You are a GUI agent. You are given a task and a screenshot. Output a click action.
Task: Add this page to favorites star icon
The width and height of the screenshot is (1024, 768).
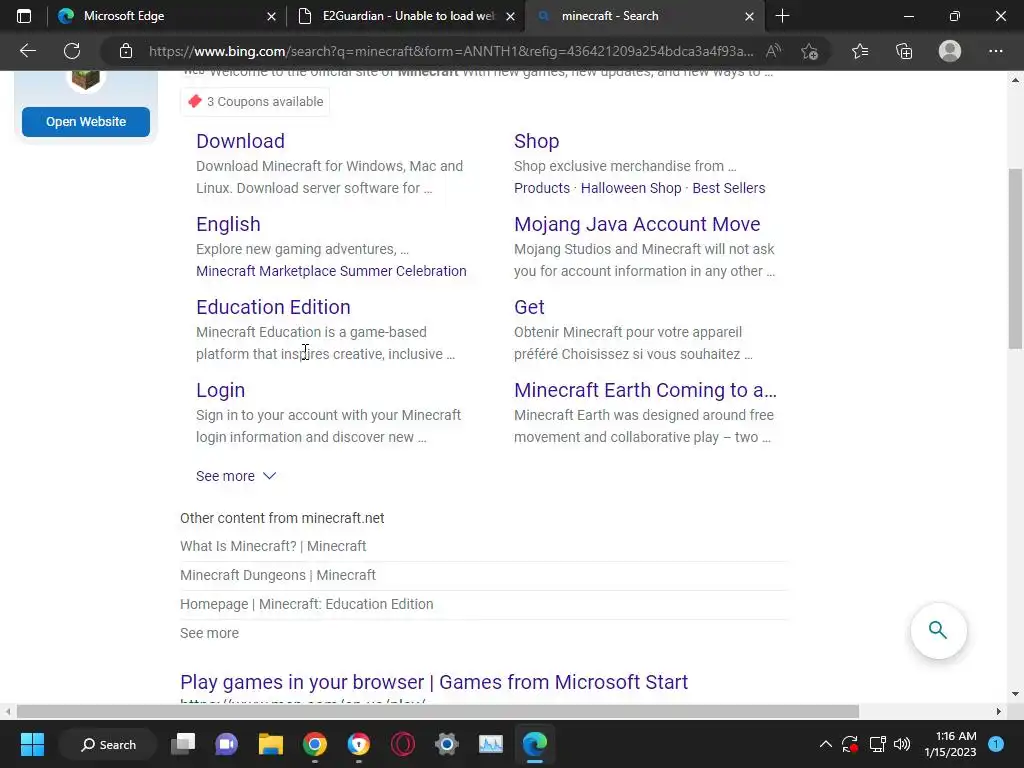tap(810, 51)
